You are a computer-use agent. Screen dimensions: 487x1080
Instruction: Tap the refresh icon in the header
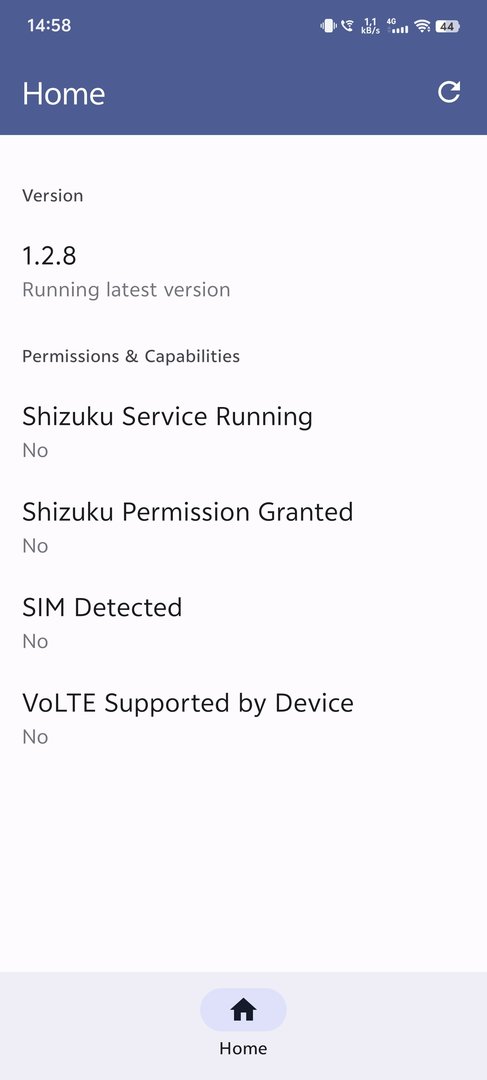[449, 92]
